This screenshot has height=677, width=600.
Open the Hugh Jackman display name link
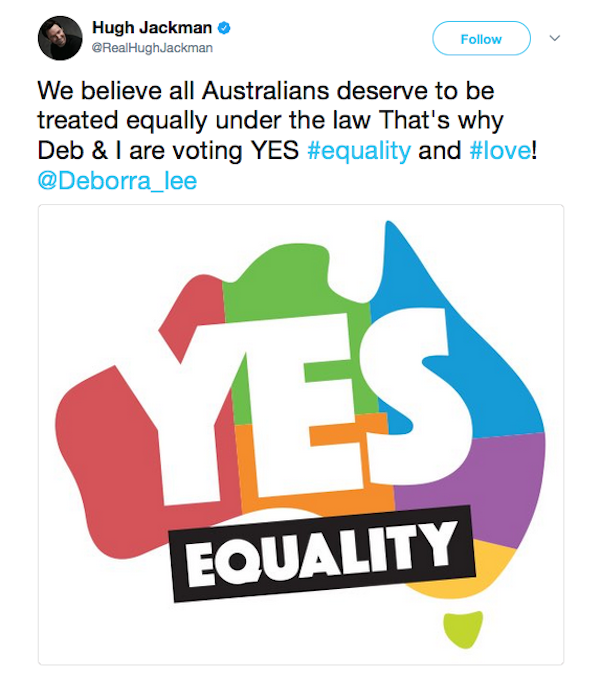[152, 28]
